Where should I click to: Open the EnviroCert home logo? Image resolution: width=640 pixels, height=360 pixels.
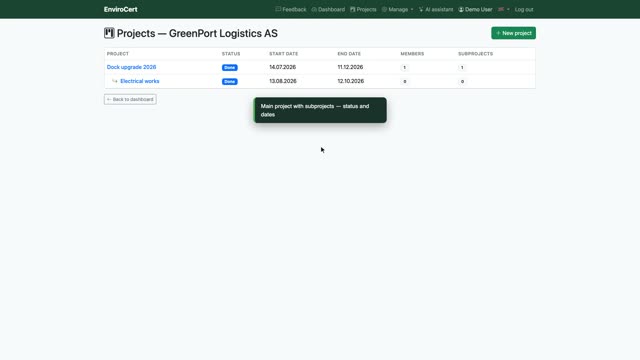pyautogui.click(x=120, y=9)
